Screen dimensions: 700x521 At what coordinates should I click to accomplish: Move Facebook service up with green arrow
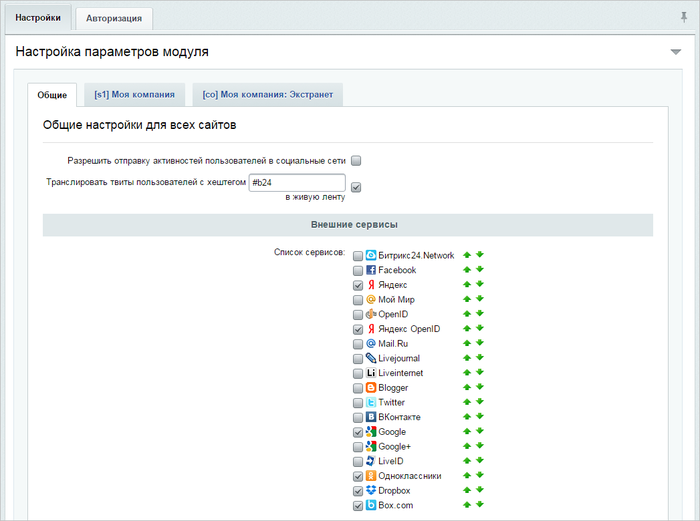tap(467, 270)
